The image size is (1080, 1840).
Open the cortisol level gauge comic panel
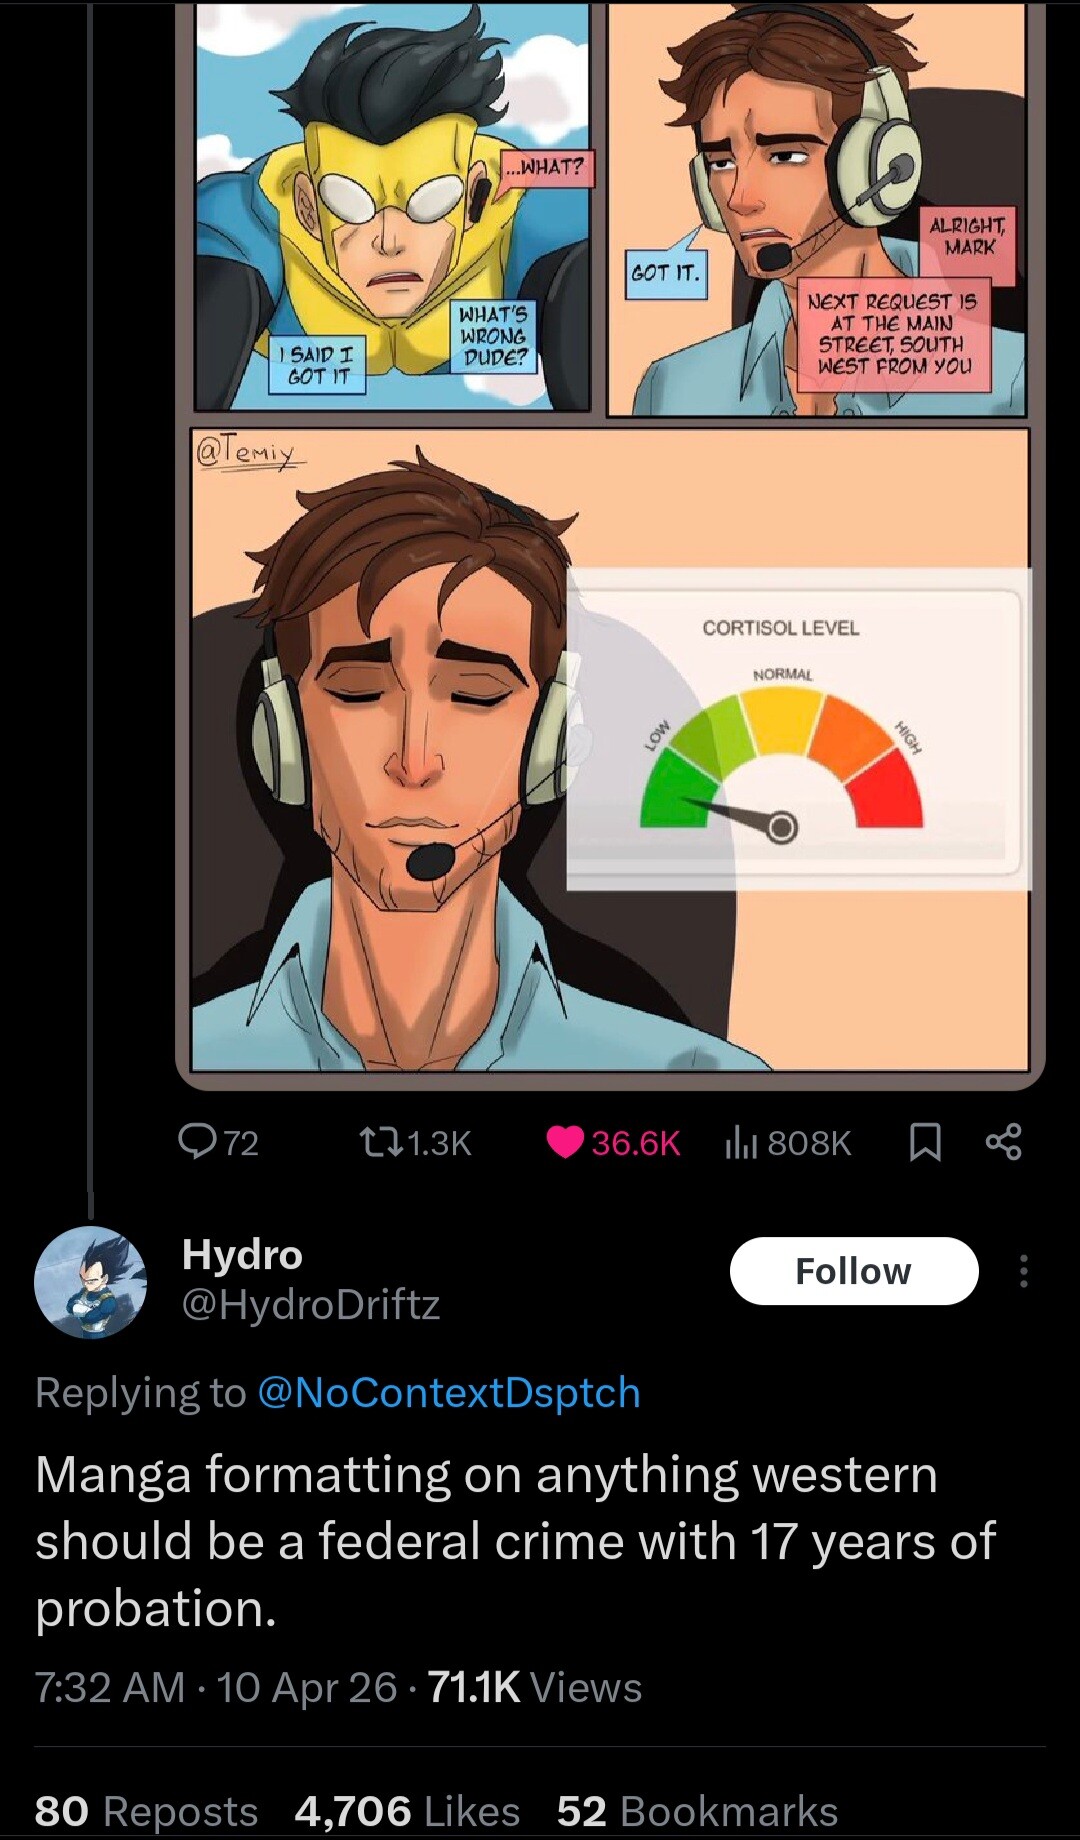pos(610,750)
